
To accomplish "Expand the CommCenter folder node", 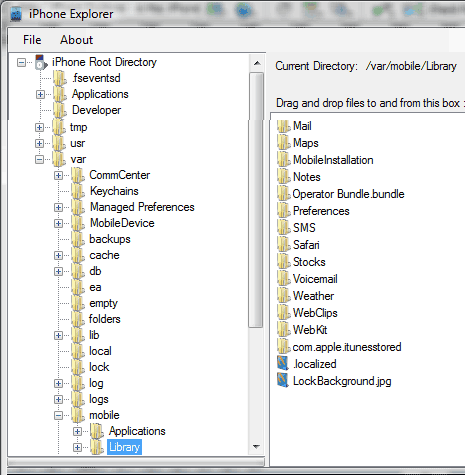I will tap(58, 175).
